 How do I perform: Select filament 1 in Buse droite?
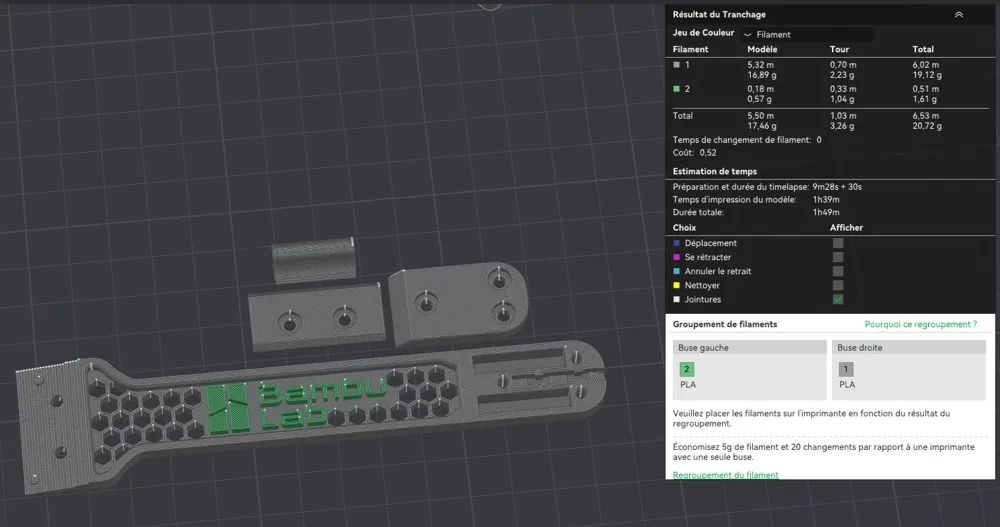click(846, 370)
